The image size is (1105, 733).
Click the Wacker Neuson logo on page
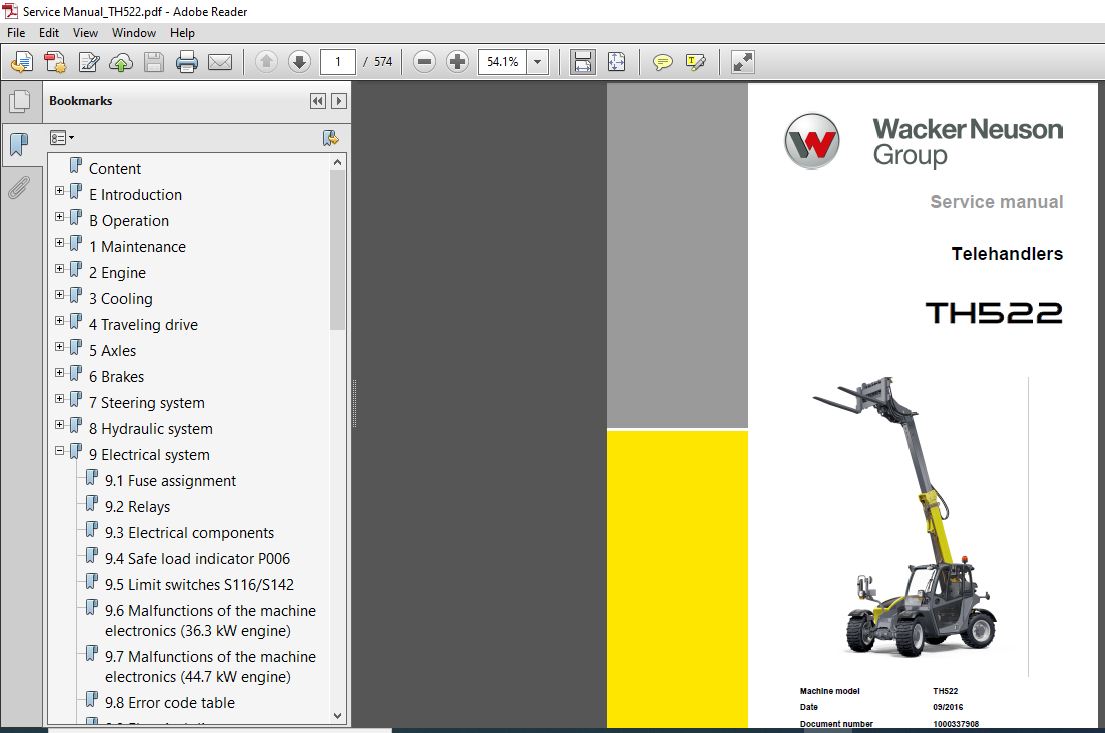pos(812,141)
